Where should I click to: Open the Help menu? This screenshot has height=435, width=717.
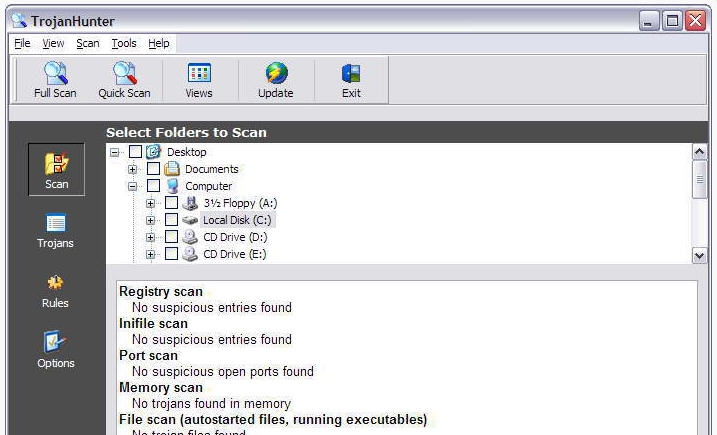(159, 43)
